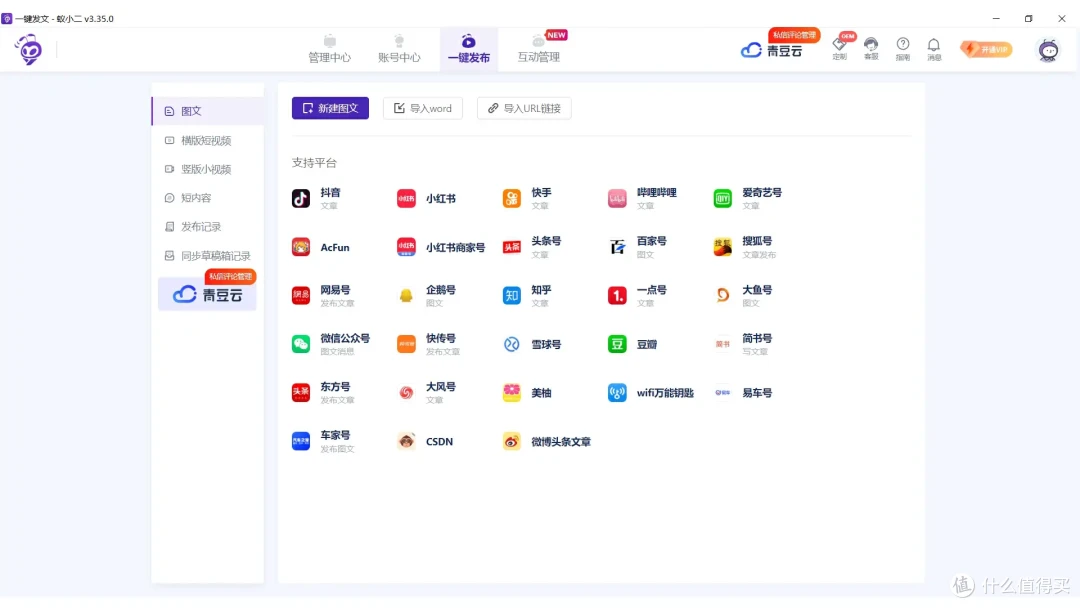This screenshot has height=608, width=1080.
Task: Open the 青豆云 link in the top bar
Action: click(771, 50)
